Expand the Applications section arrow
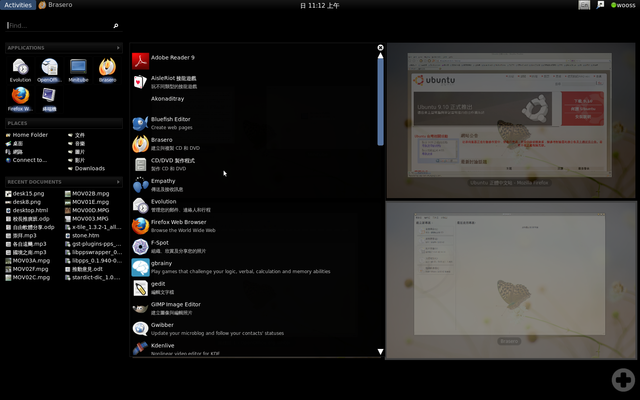Viewport: 640px width, 400px height. [118, 48]
